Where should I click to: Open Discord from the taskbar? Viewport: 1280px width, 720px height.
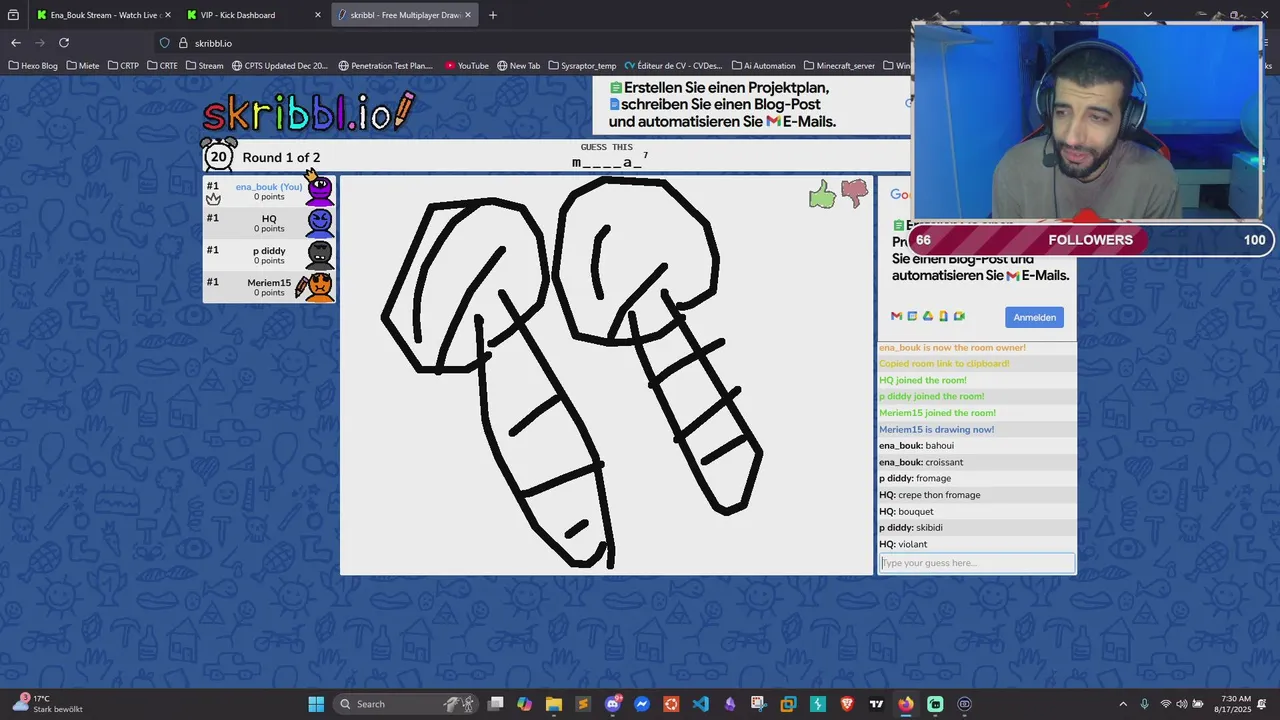tap(613, 704)
